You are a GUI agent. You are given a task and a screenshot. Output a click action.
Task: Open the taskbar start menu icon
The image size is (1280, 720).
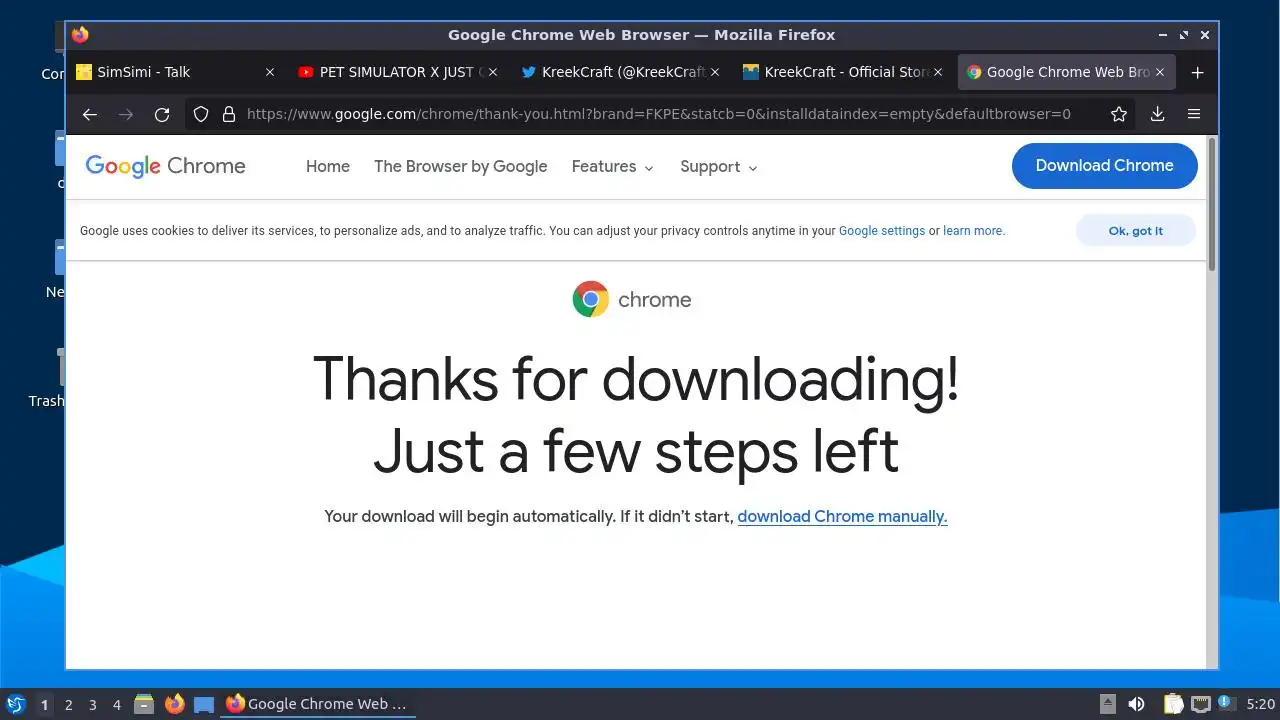pos(15,704)
